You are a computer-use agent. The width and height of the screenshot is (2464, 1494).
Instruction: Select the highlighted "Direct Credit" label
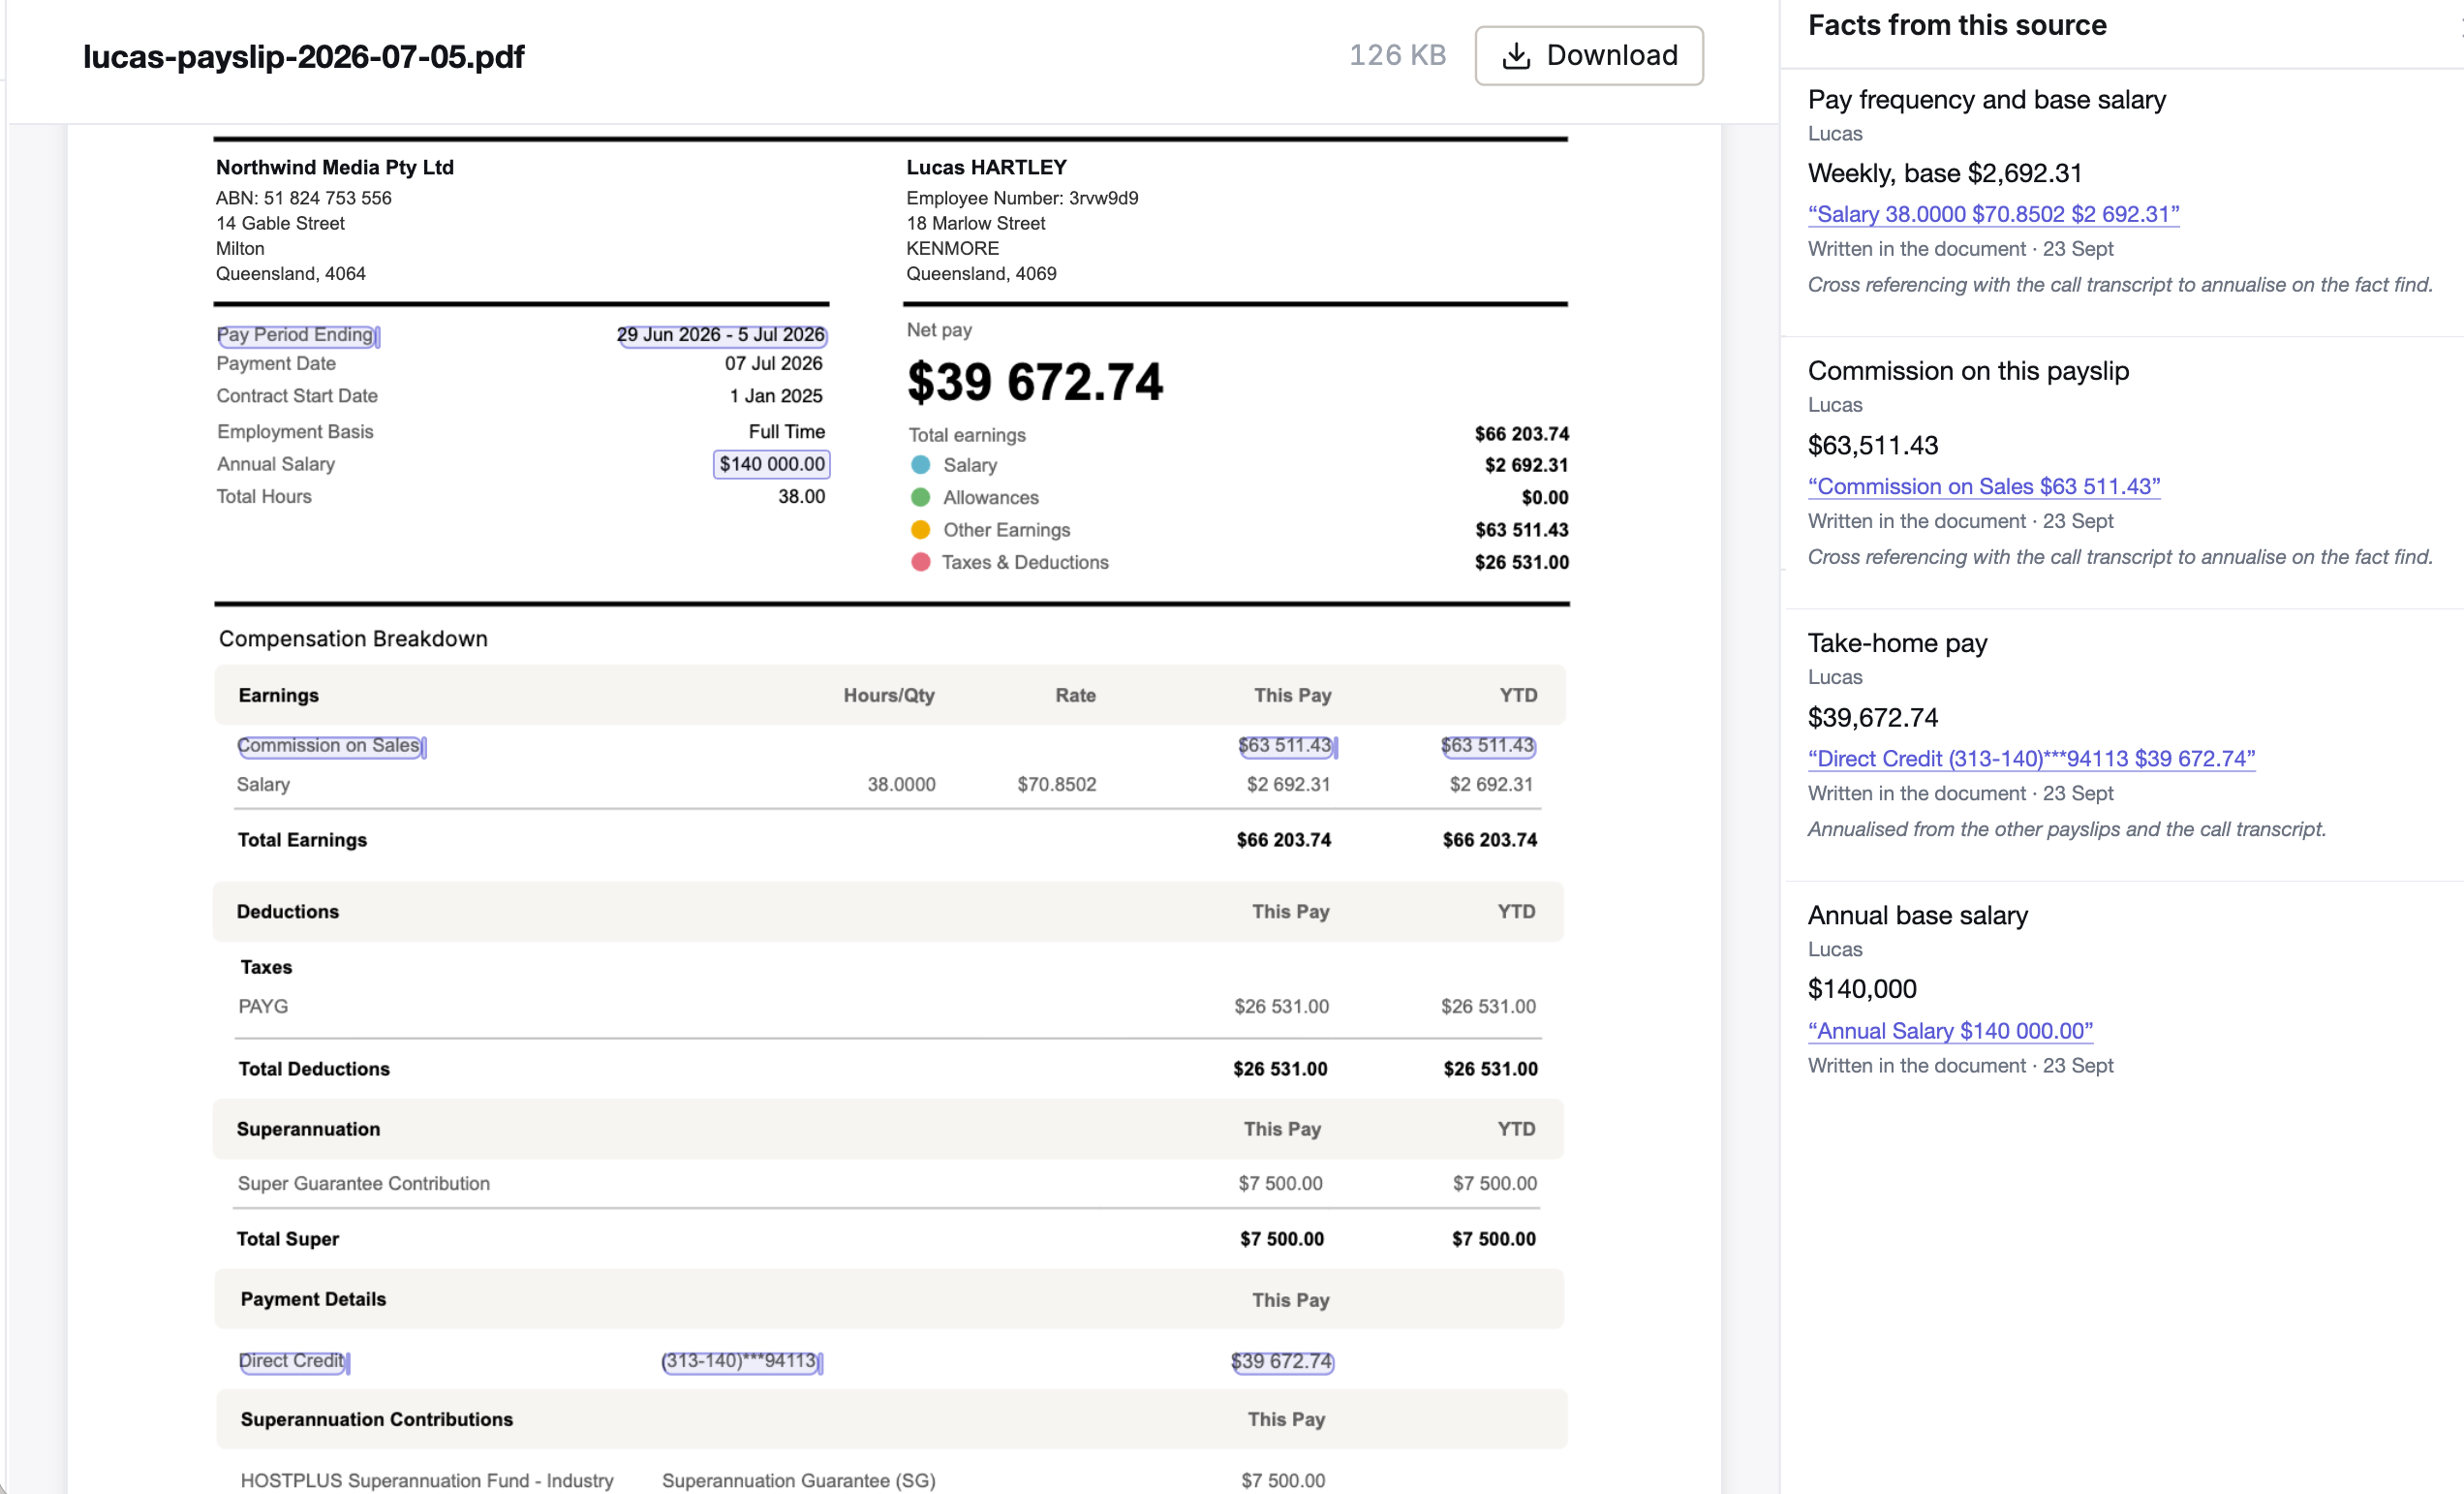click(293, 1361)
